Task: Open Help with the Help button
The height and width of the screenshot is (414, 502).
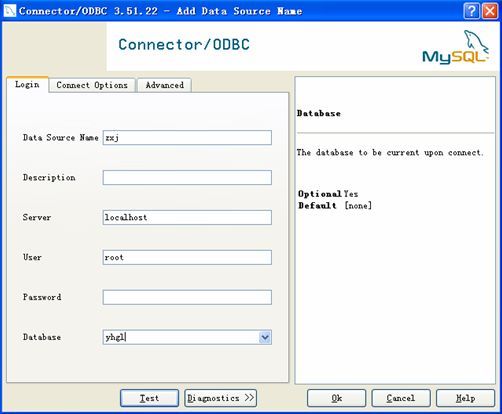Action: (x=465, y=398)
